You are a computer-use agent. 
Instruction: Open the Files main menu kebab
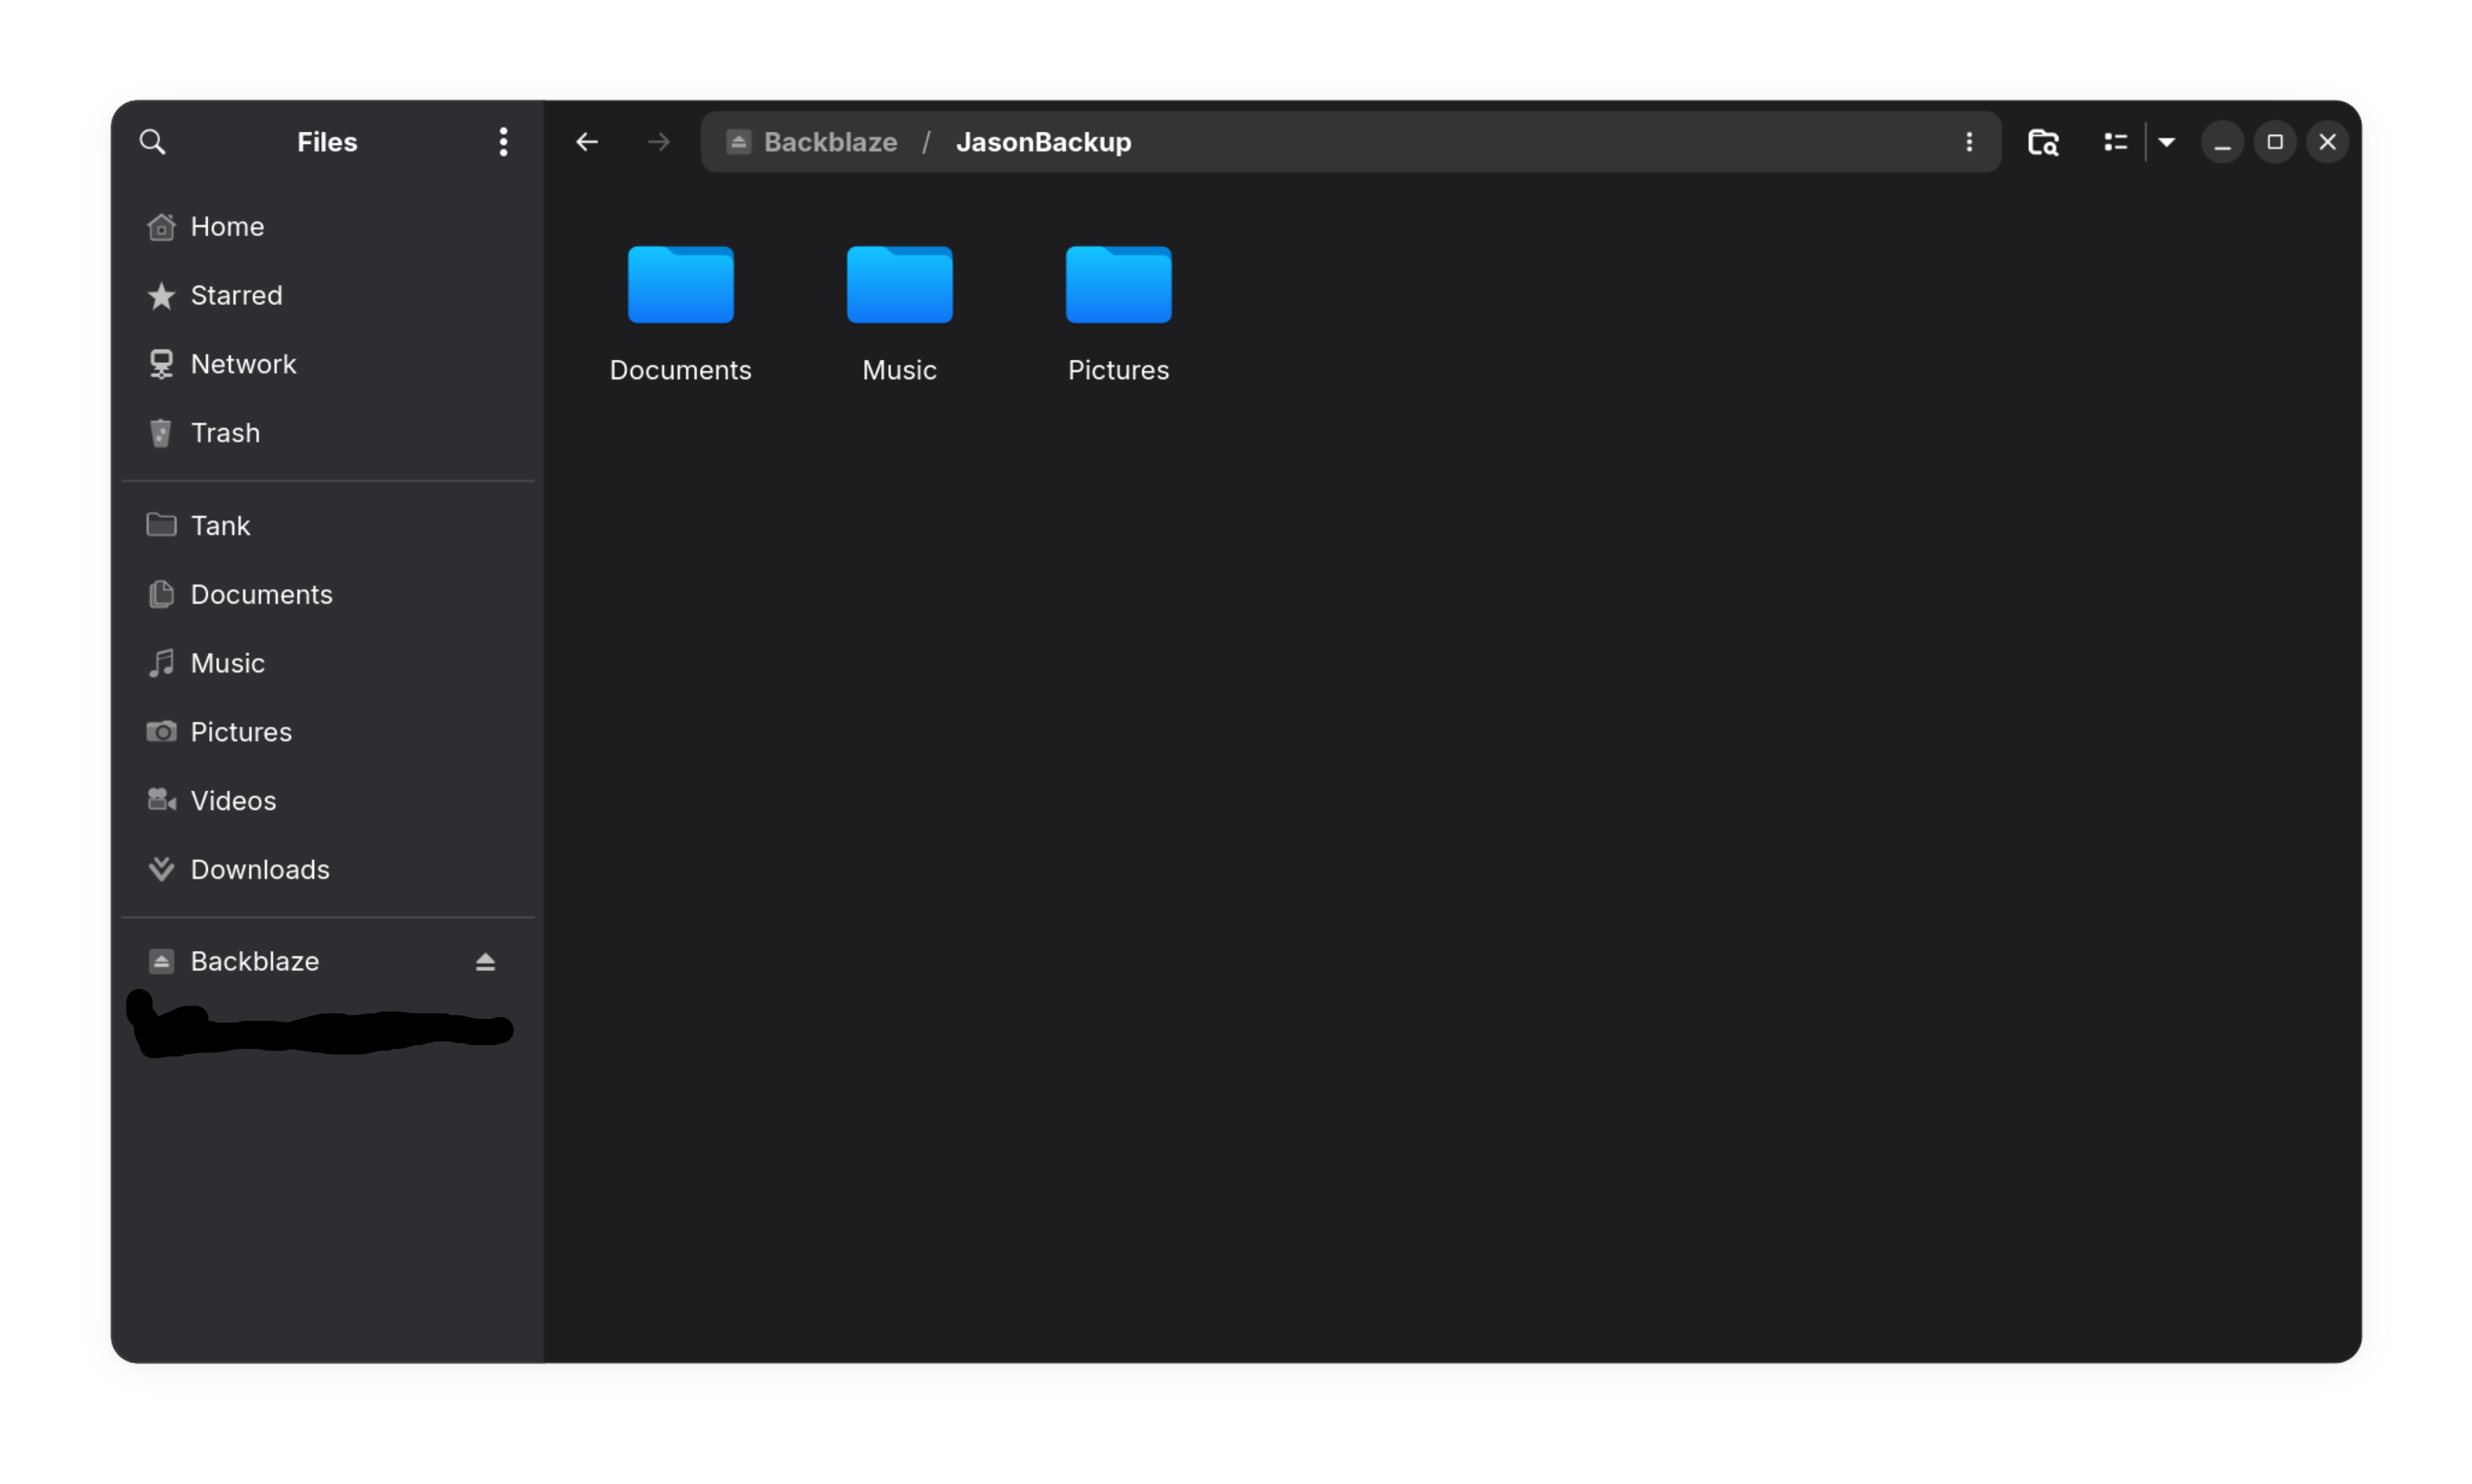pyautogui.click(x=503, y=142)
